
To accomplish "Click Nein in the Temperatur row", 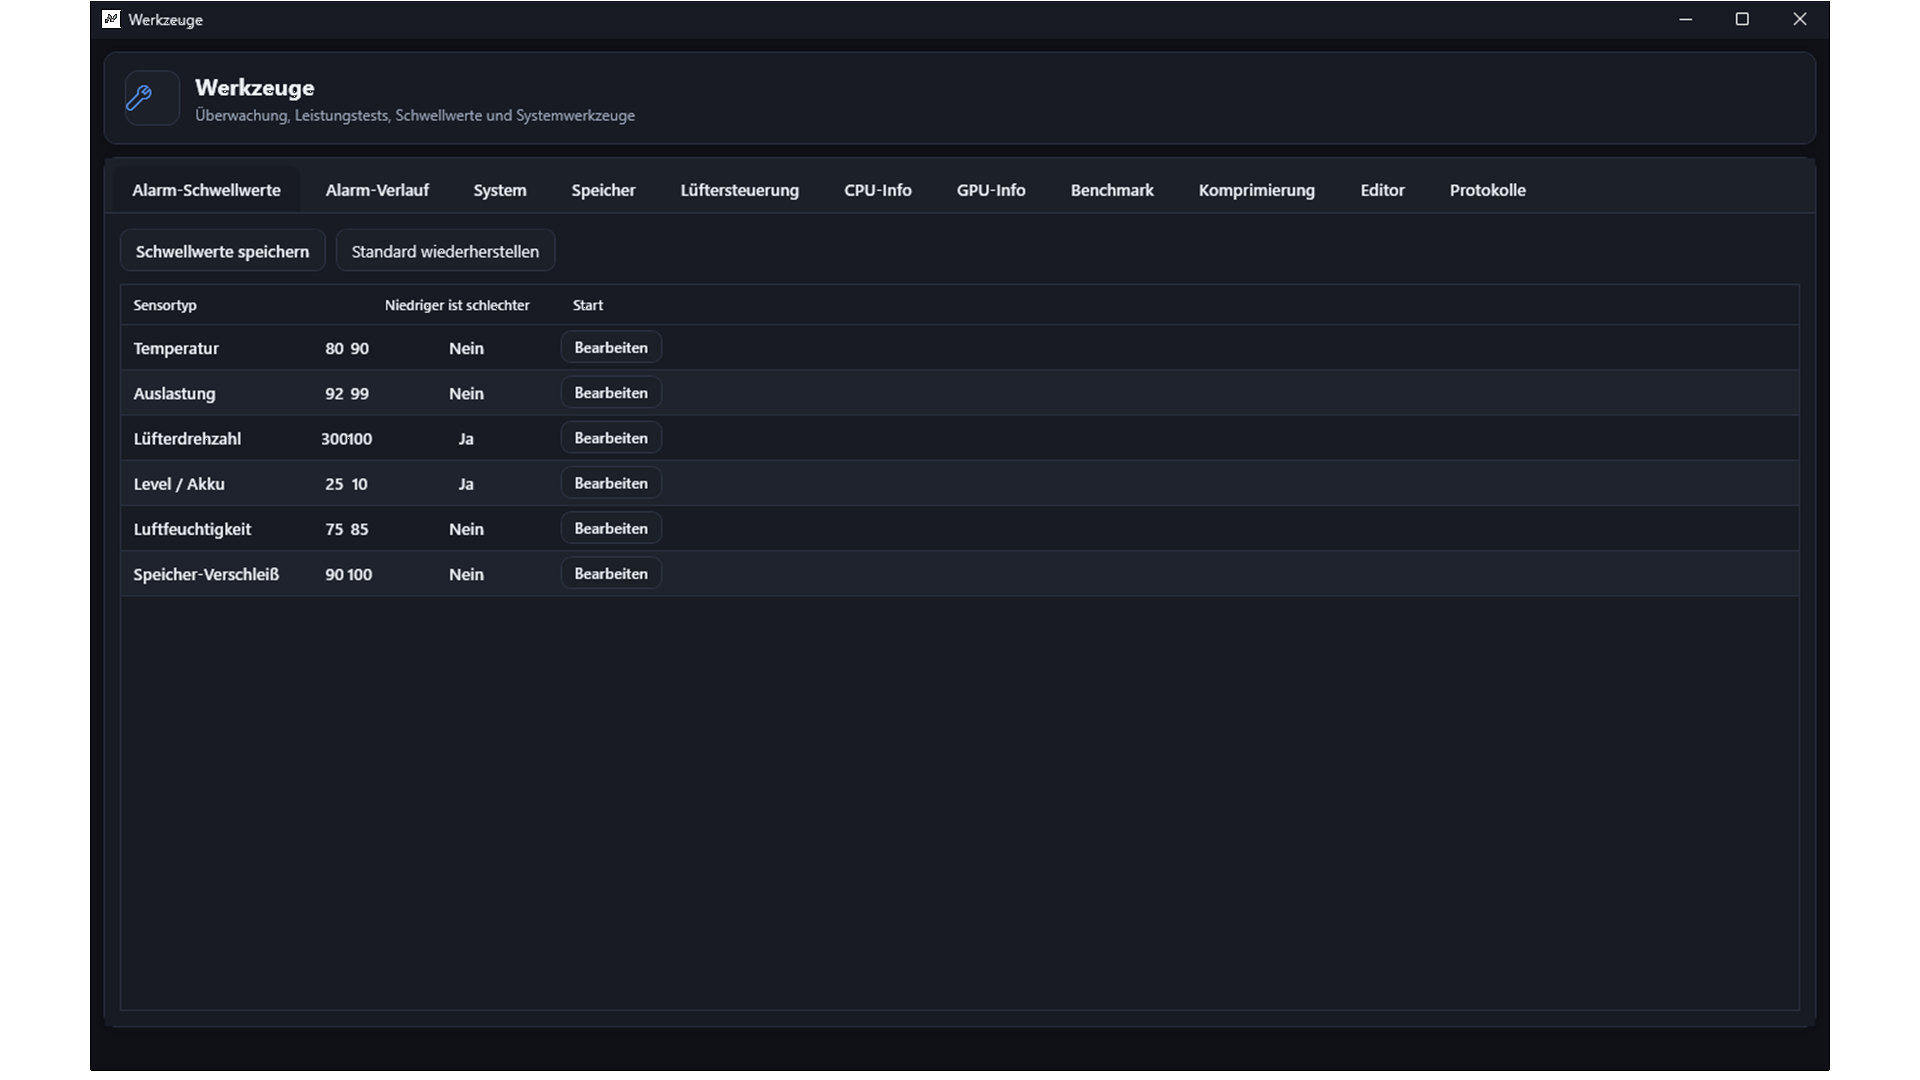I will [466, 348].
